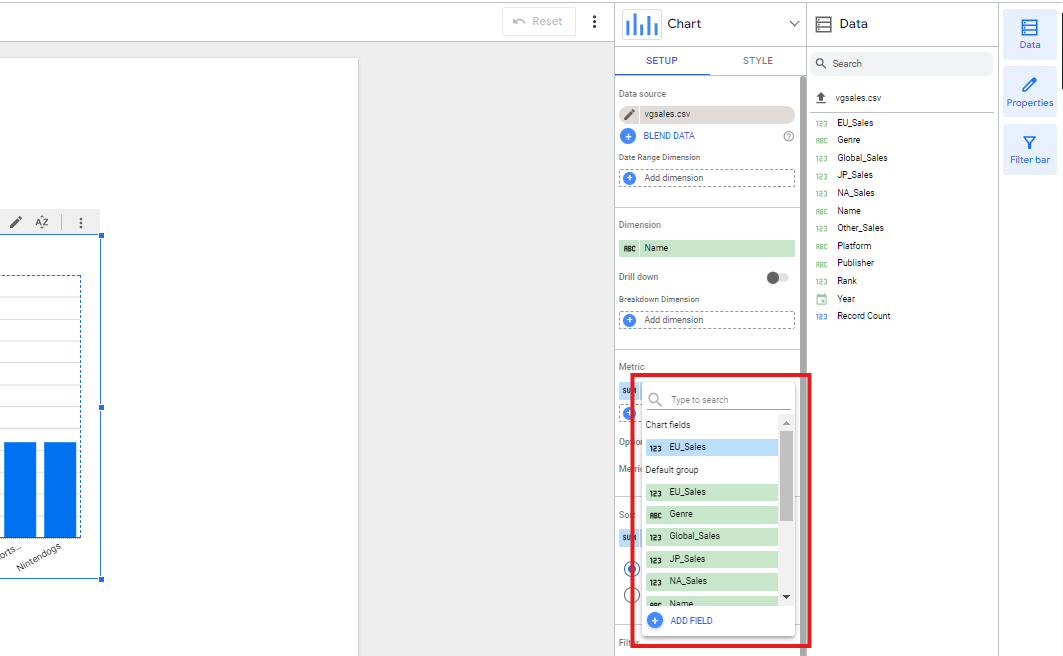The image size is (1063, 656).
Task: Edit the vgsales.csv data source pencil icon
Action: click(629, 115)
